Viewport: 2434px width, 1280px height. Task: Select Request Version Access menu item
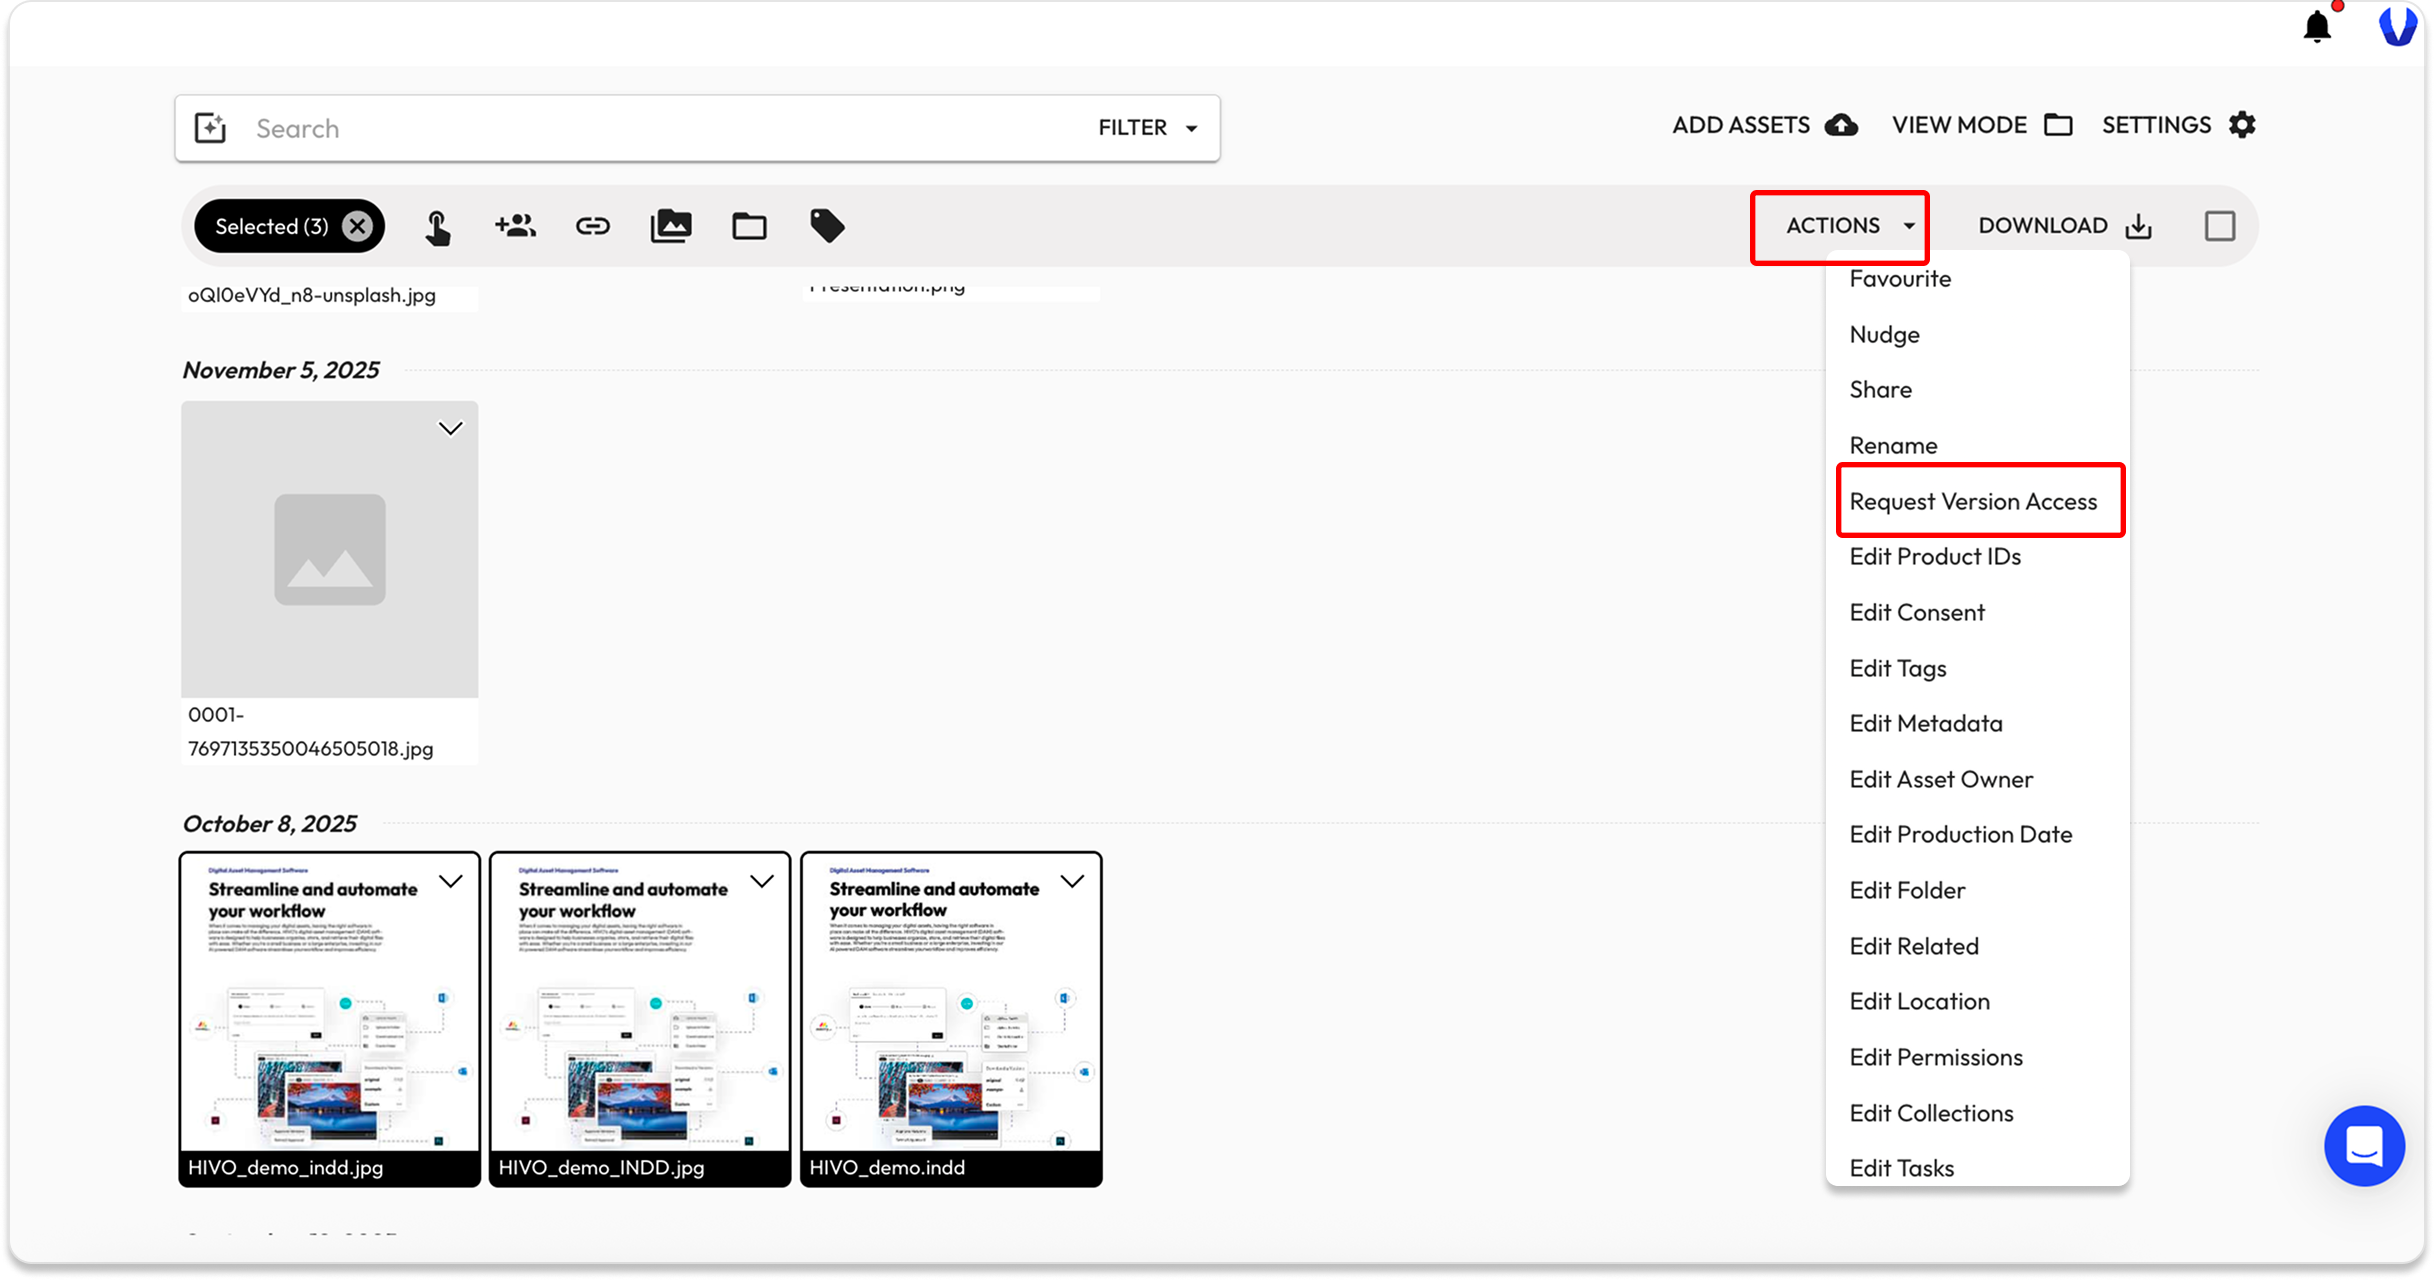click(x=1972, y=501)
